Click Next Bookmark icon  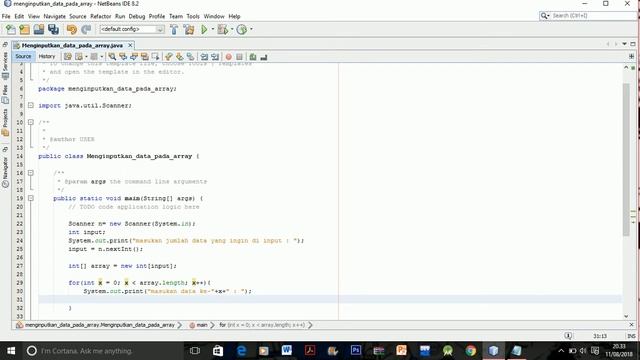click(180, 57)
